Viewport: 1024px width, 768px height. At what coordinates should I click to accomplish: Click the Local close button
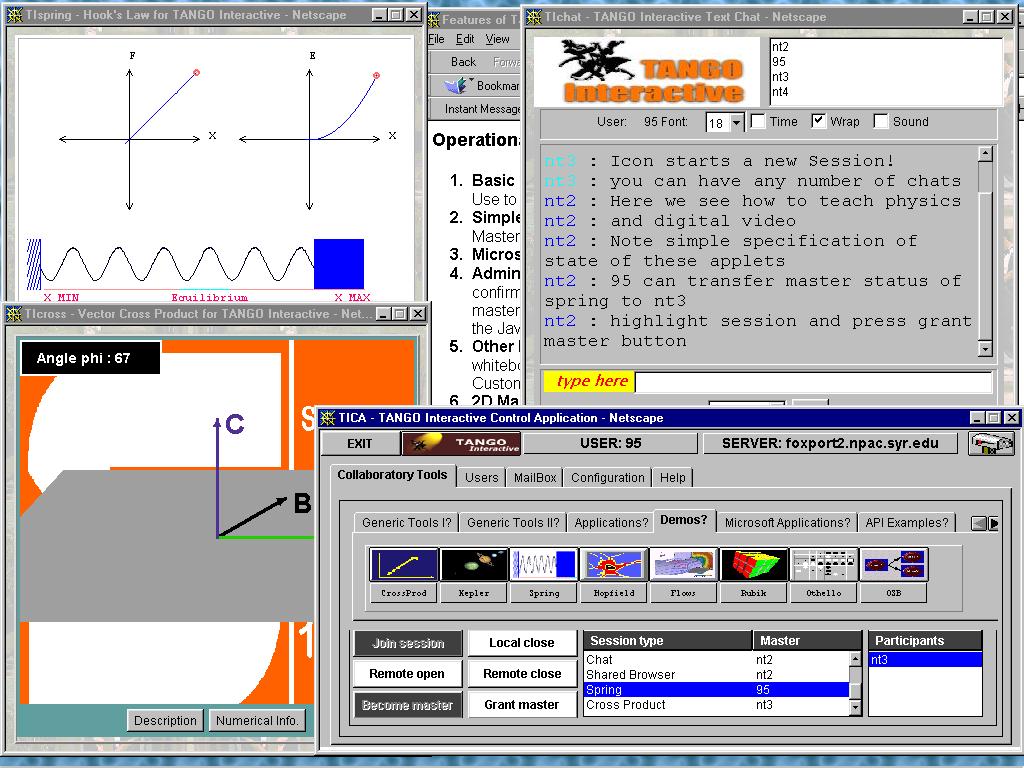[x=522, y=643]
